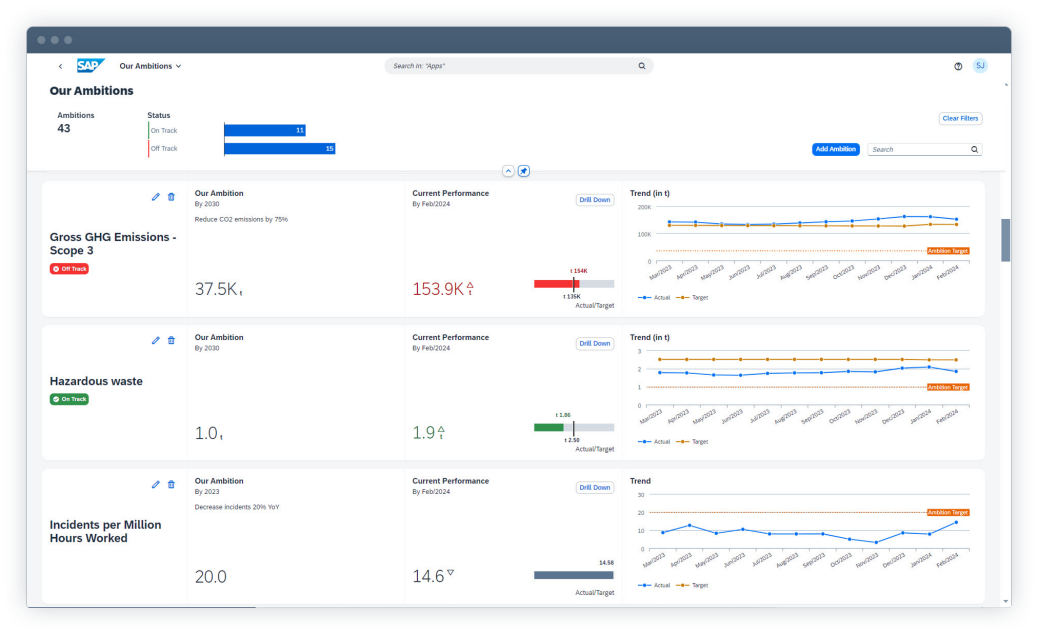Hide the Actual series in Hazardous waste trend
Image resolution: width=1038 pixels, height=634 pixels.
click(x=656, y=441)
